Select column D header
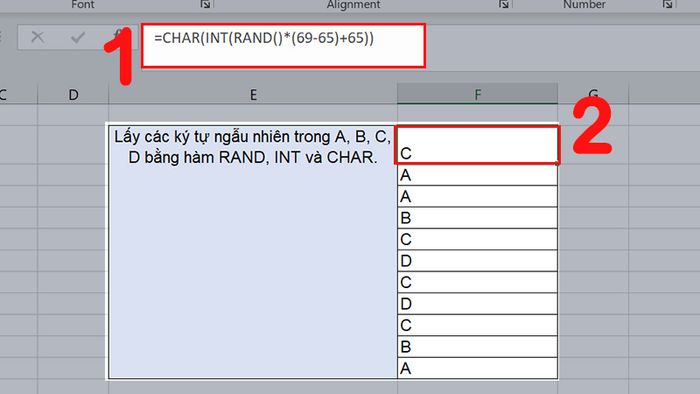 point(73,94)
